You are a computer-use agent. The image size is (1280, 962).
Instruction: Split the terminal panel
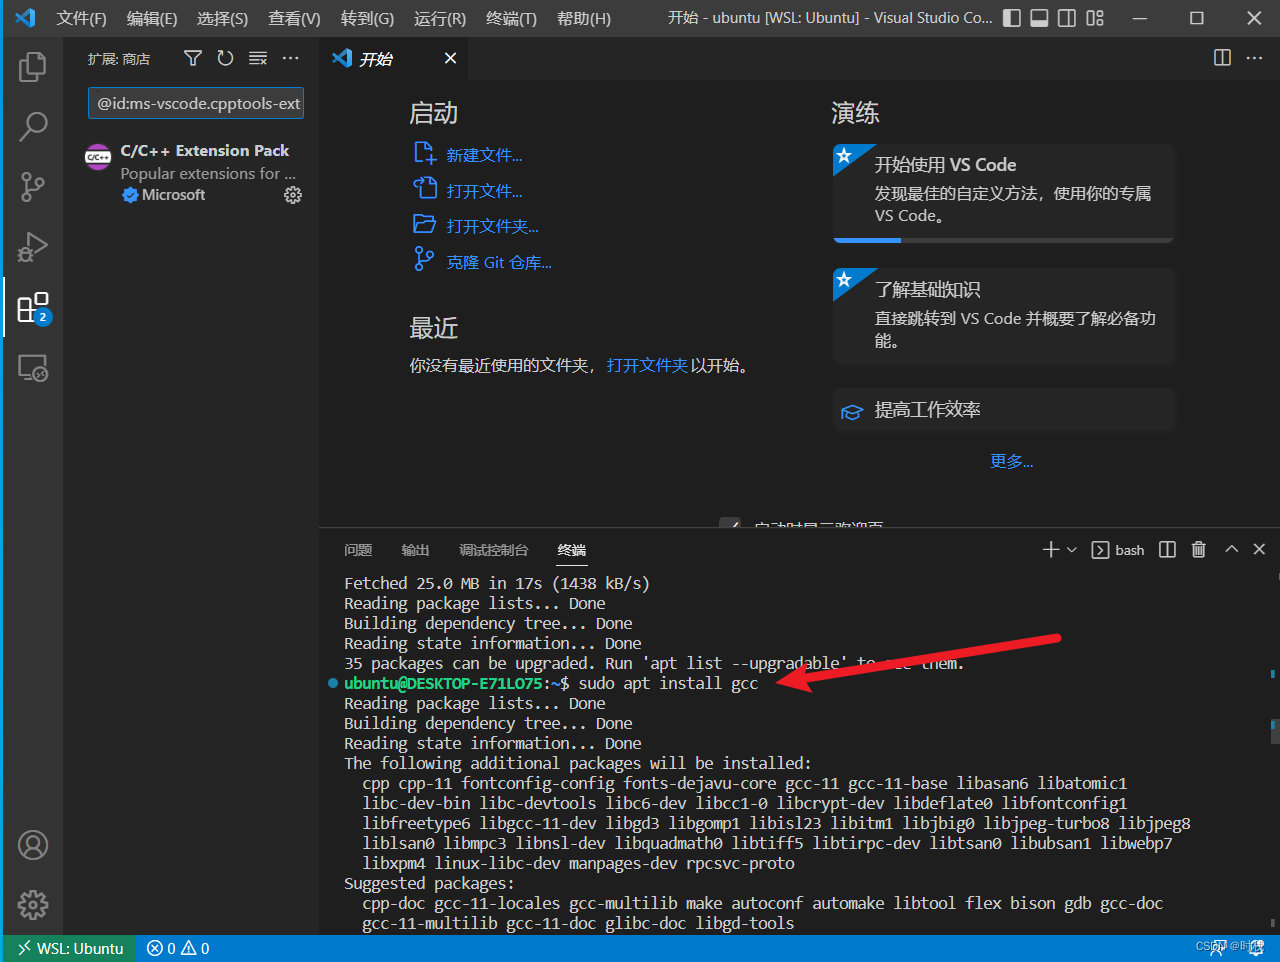(1167, 550)
